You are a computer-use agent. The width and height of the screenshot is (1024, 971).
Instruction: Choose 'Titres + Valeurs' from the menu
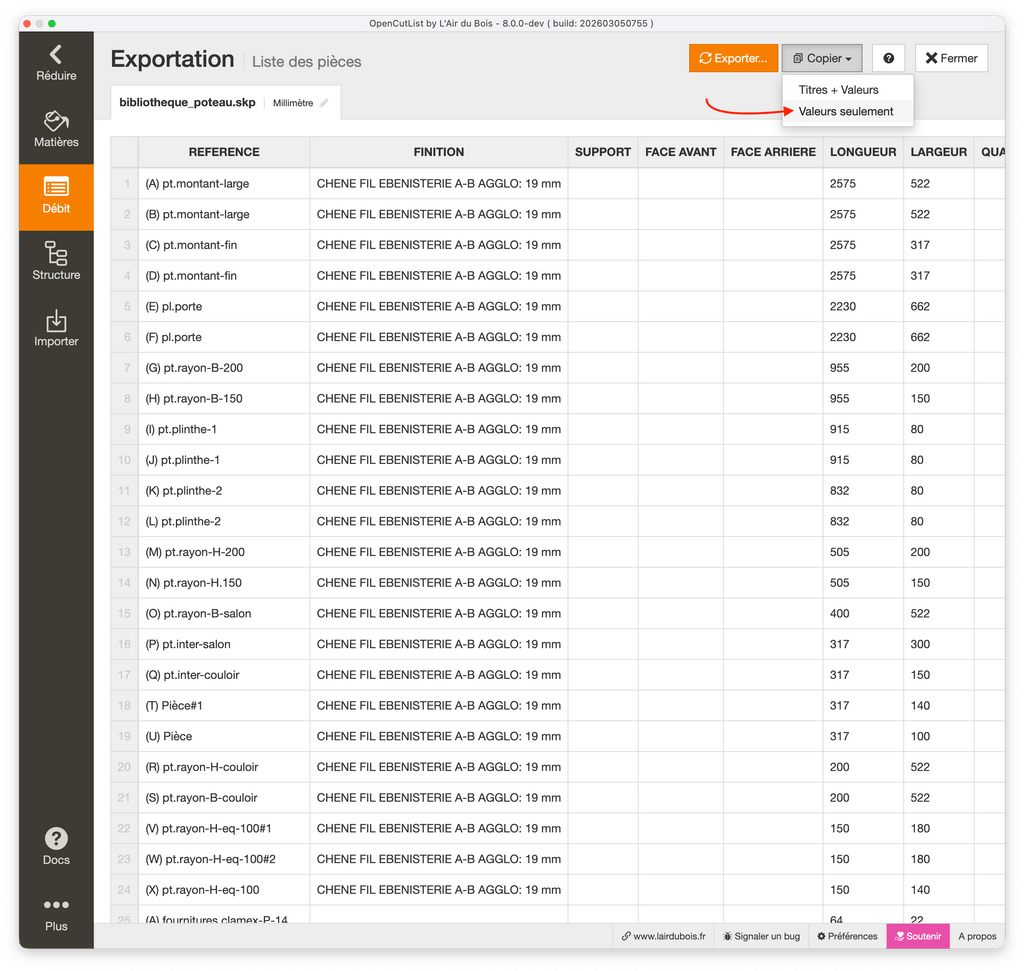pos(838,90)
